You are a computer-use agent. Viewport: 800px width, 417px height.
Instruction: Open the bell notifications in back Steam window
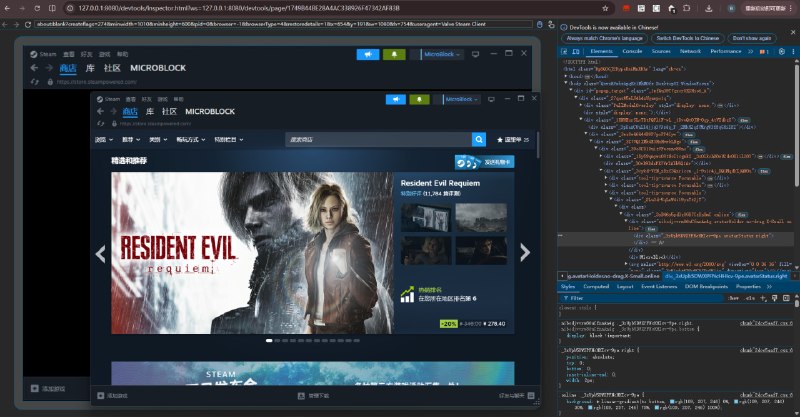(394, 54)
